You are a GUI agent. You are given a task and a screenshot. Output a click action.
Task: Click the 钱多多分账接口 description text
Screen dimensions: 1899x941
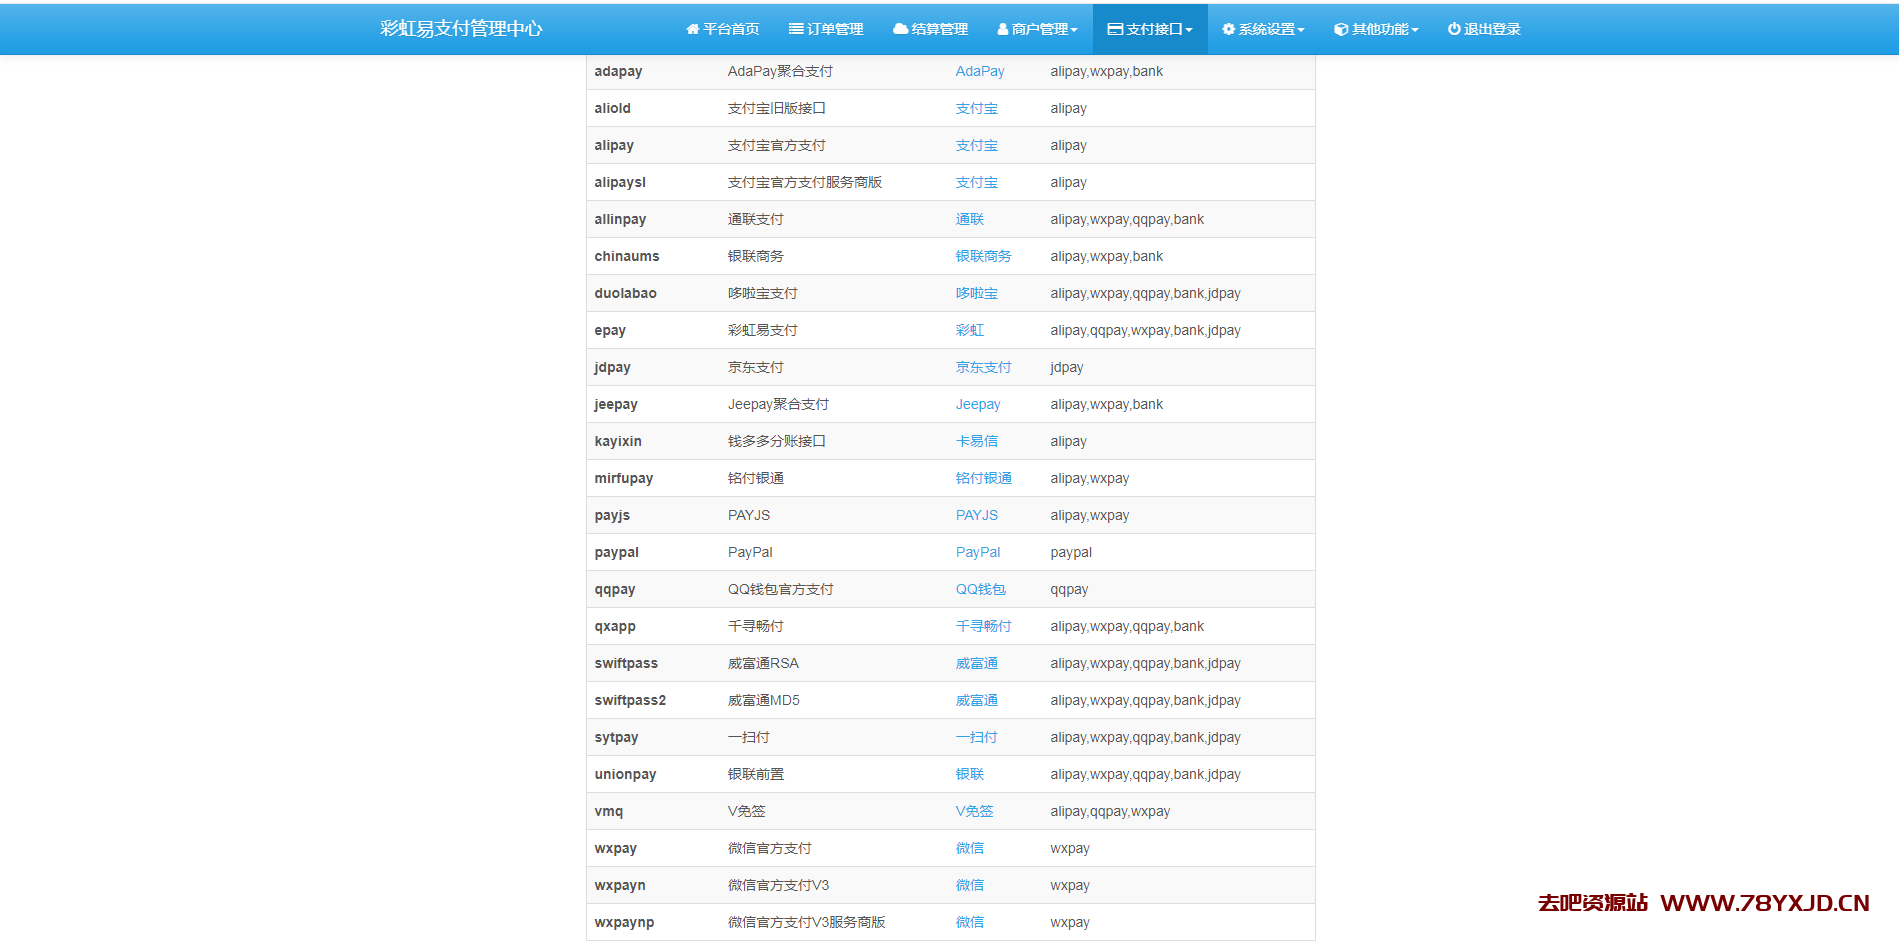[777, 441]
